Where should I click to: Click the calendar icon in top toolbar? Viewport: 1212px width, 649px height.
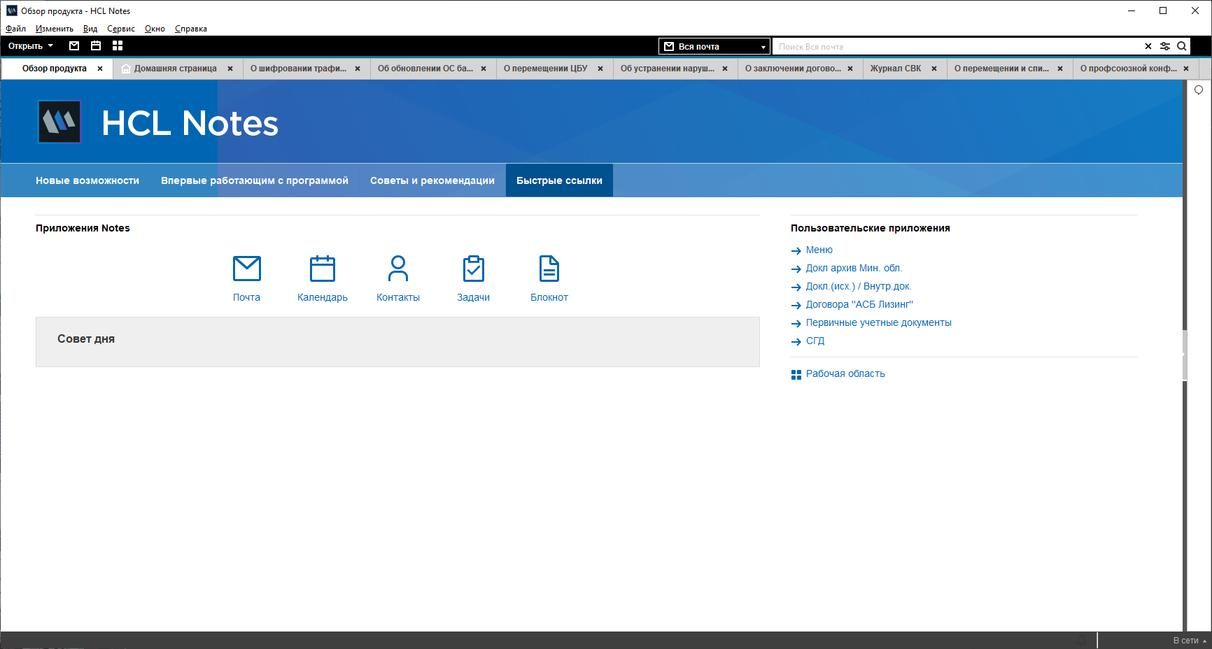pos(96,46)
